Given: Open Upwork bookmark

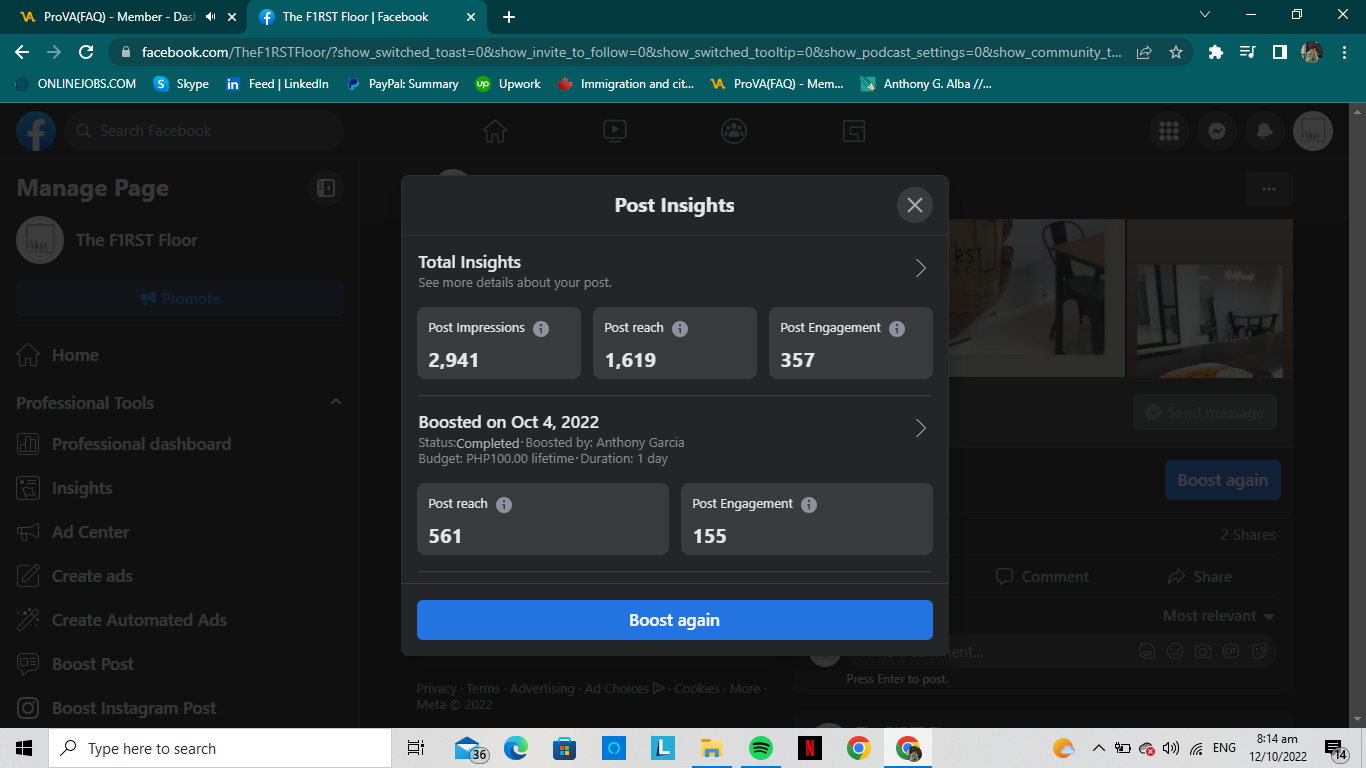Looking at the screenshot, I should pos(509,84).
